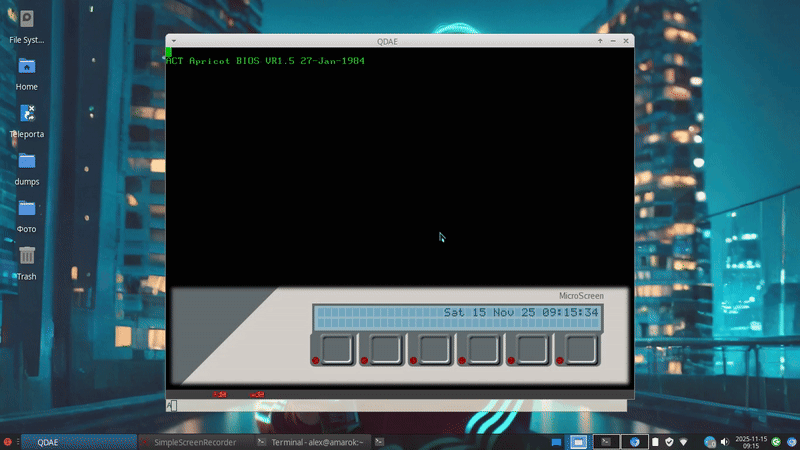Click the second terminal taskbar icon
The height and width of the screenshot is (450, 800).
click(379, 442)
